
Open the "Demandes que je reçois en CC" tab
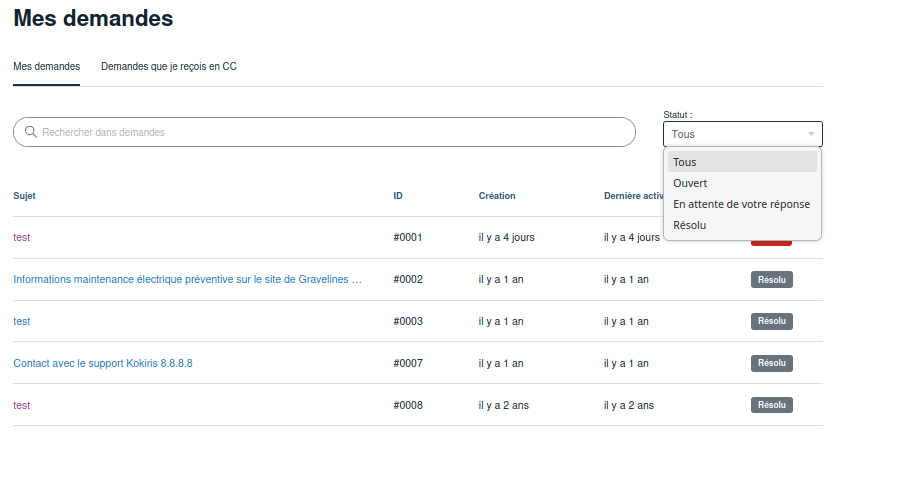tap(168, 67)
